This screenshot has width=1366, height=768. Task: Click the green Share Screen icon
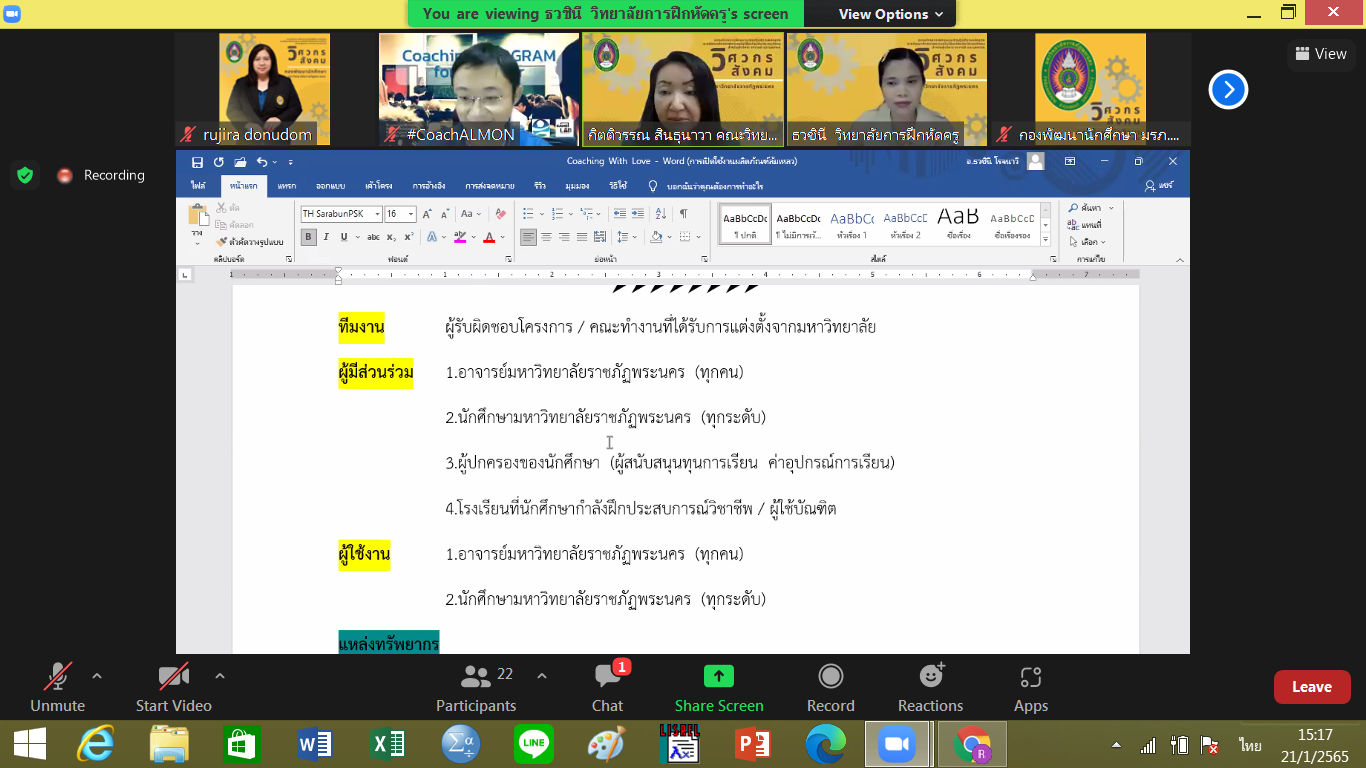[x=718, y=677]
